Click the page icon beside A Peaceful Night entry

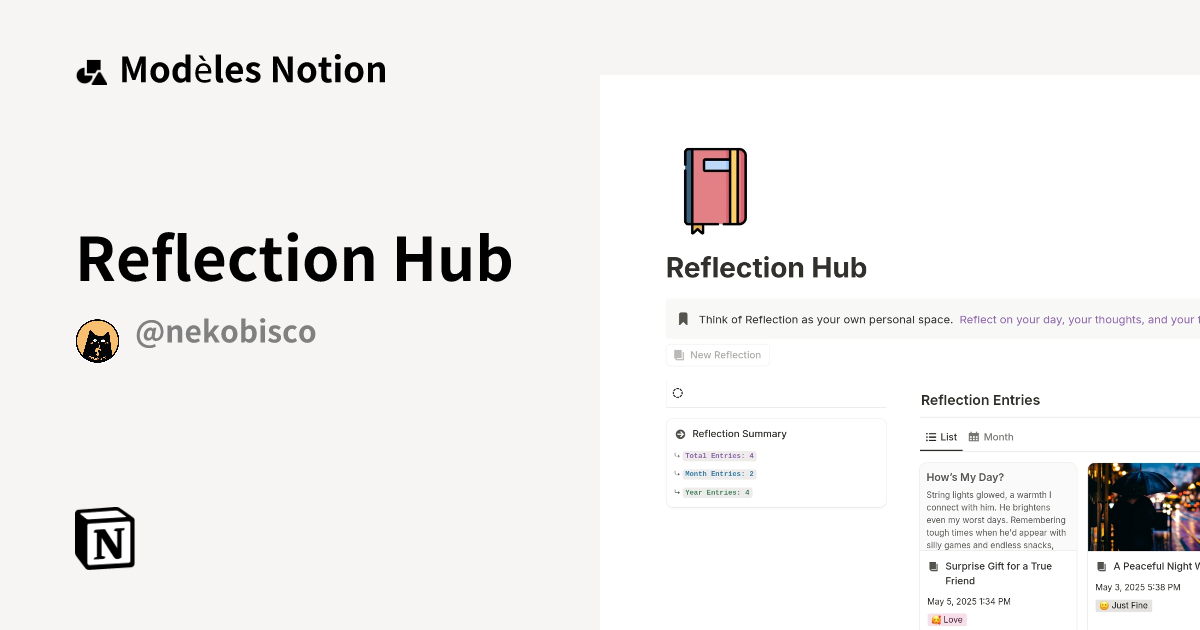coord(1100,566)
